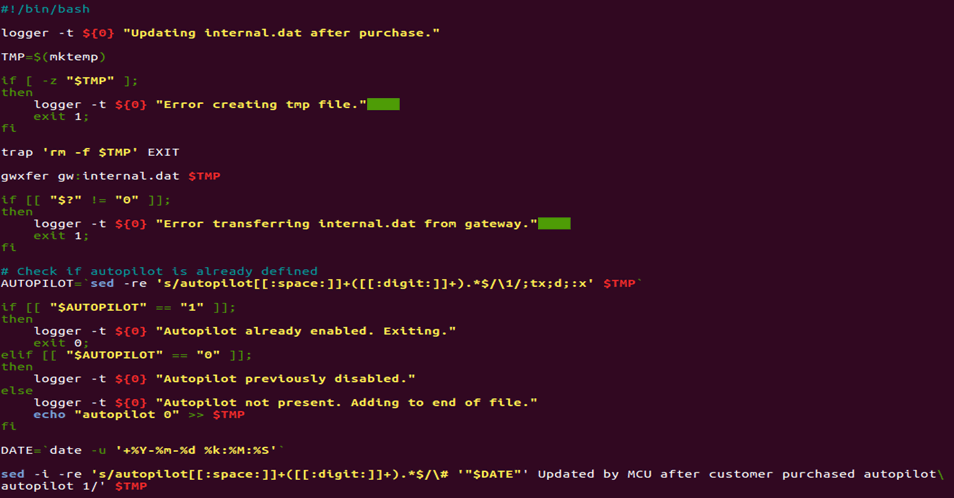The width and height of the screenshot is (954, 498).
Task: Click the gwxfer command word
Action: (x=25, y=176)
